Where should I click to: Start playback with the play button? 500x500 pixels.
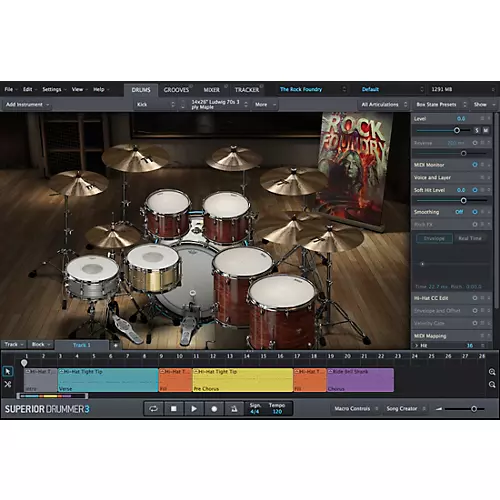pos(194,409)
